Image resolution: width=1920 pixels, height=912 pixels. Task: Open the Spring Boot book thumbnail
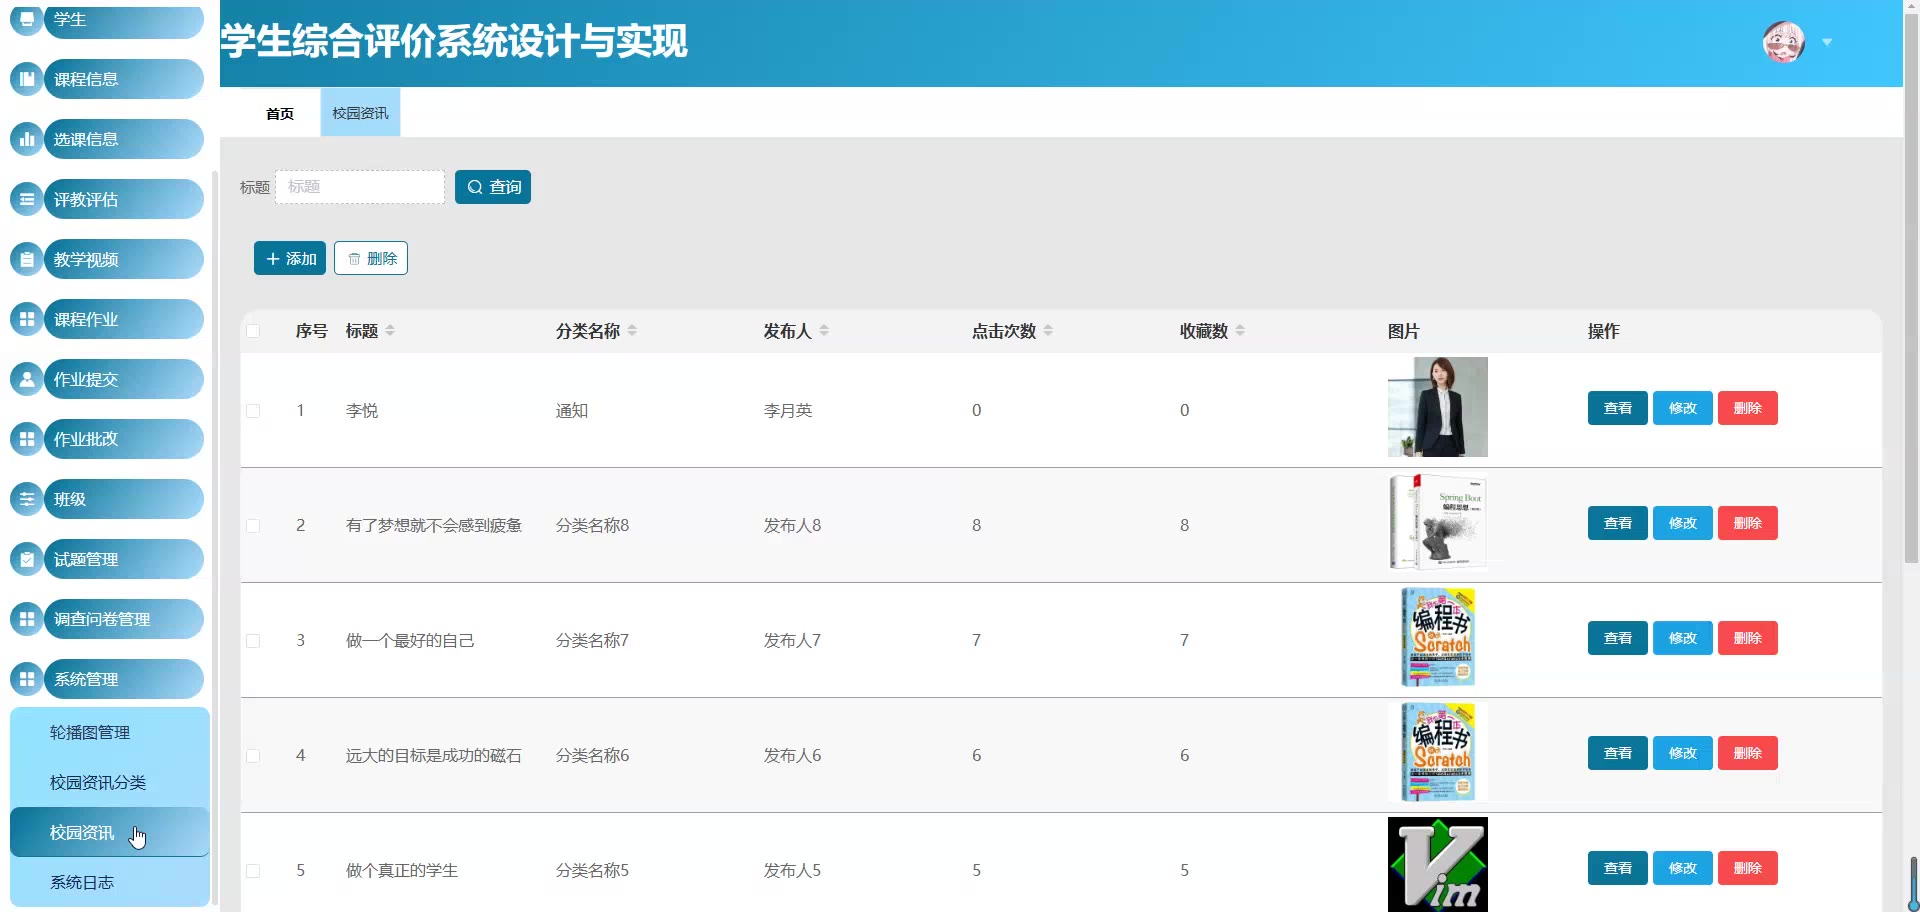pyautogui.click(x=1438, y=522)
